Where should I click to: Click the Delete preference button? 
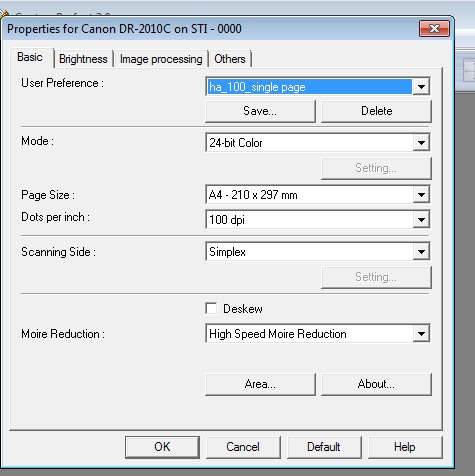click(376, 111)
